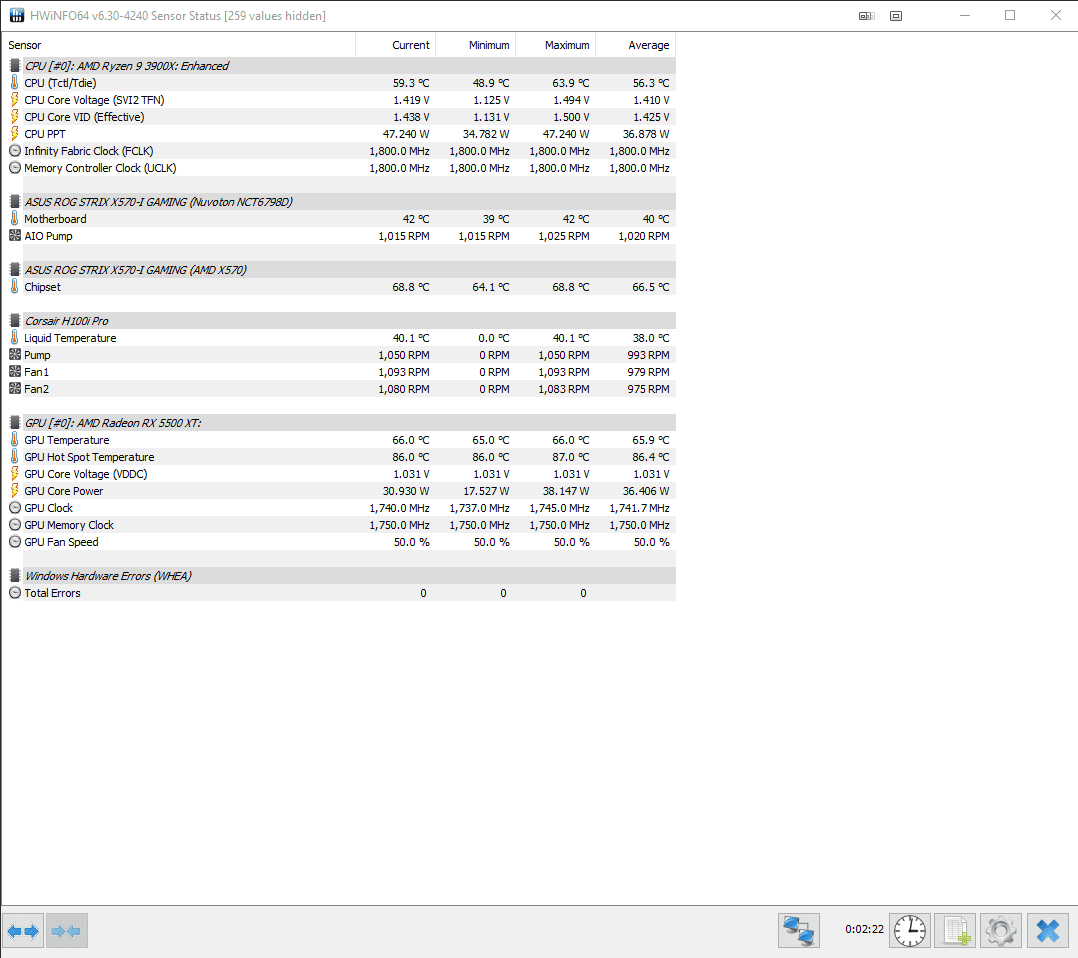Click the Maximum column header

[x=555, y=45]
